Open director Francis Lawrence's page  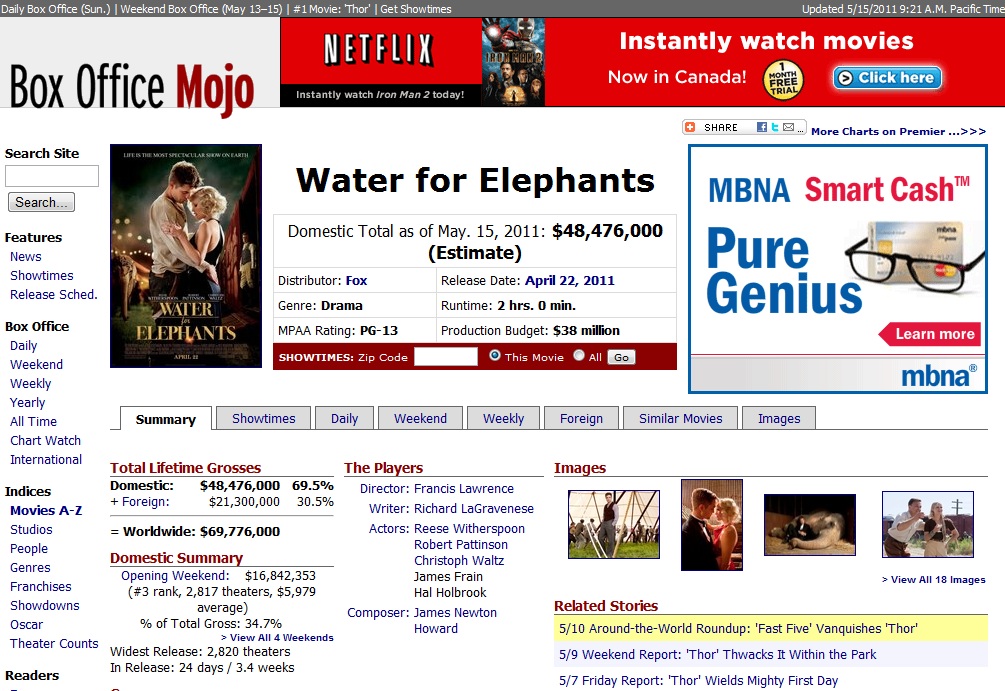pos(463,489)
